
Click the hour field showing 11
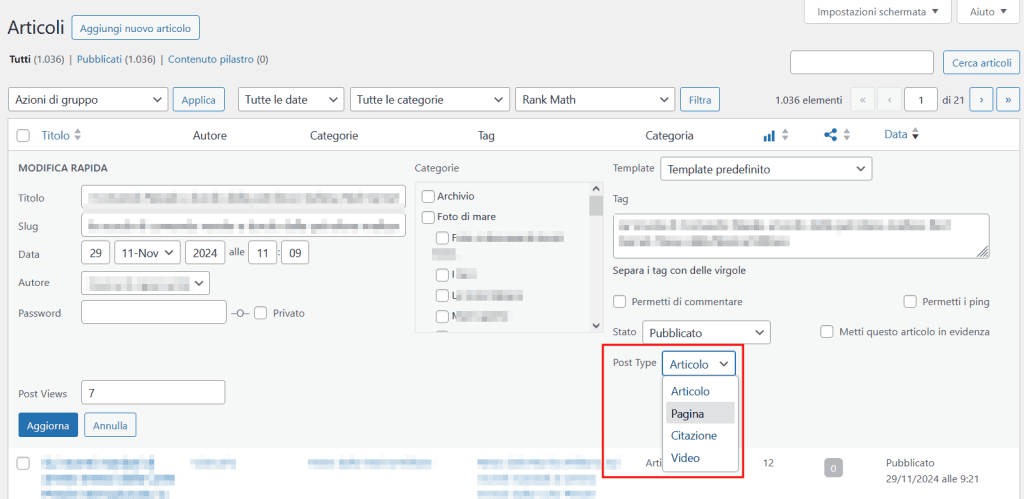click(x=263, y=253)
